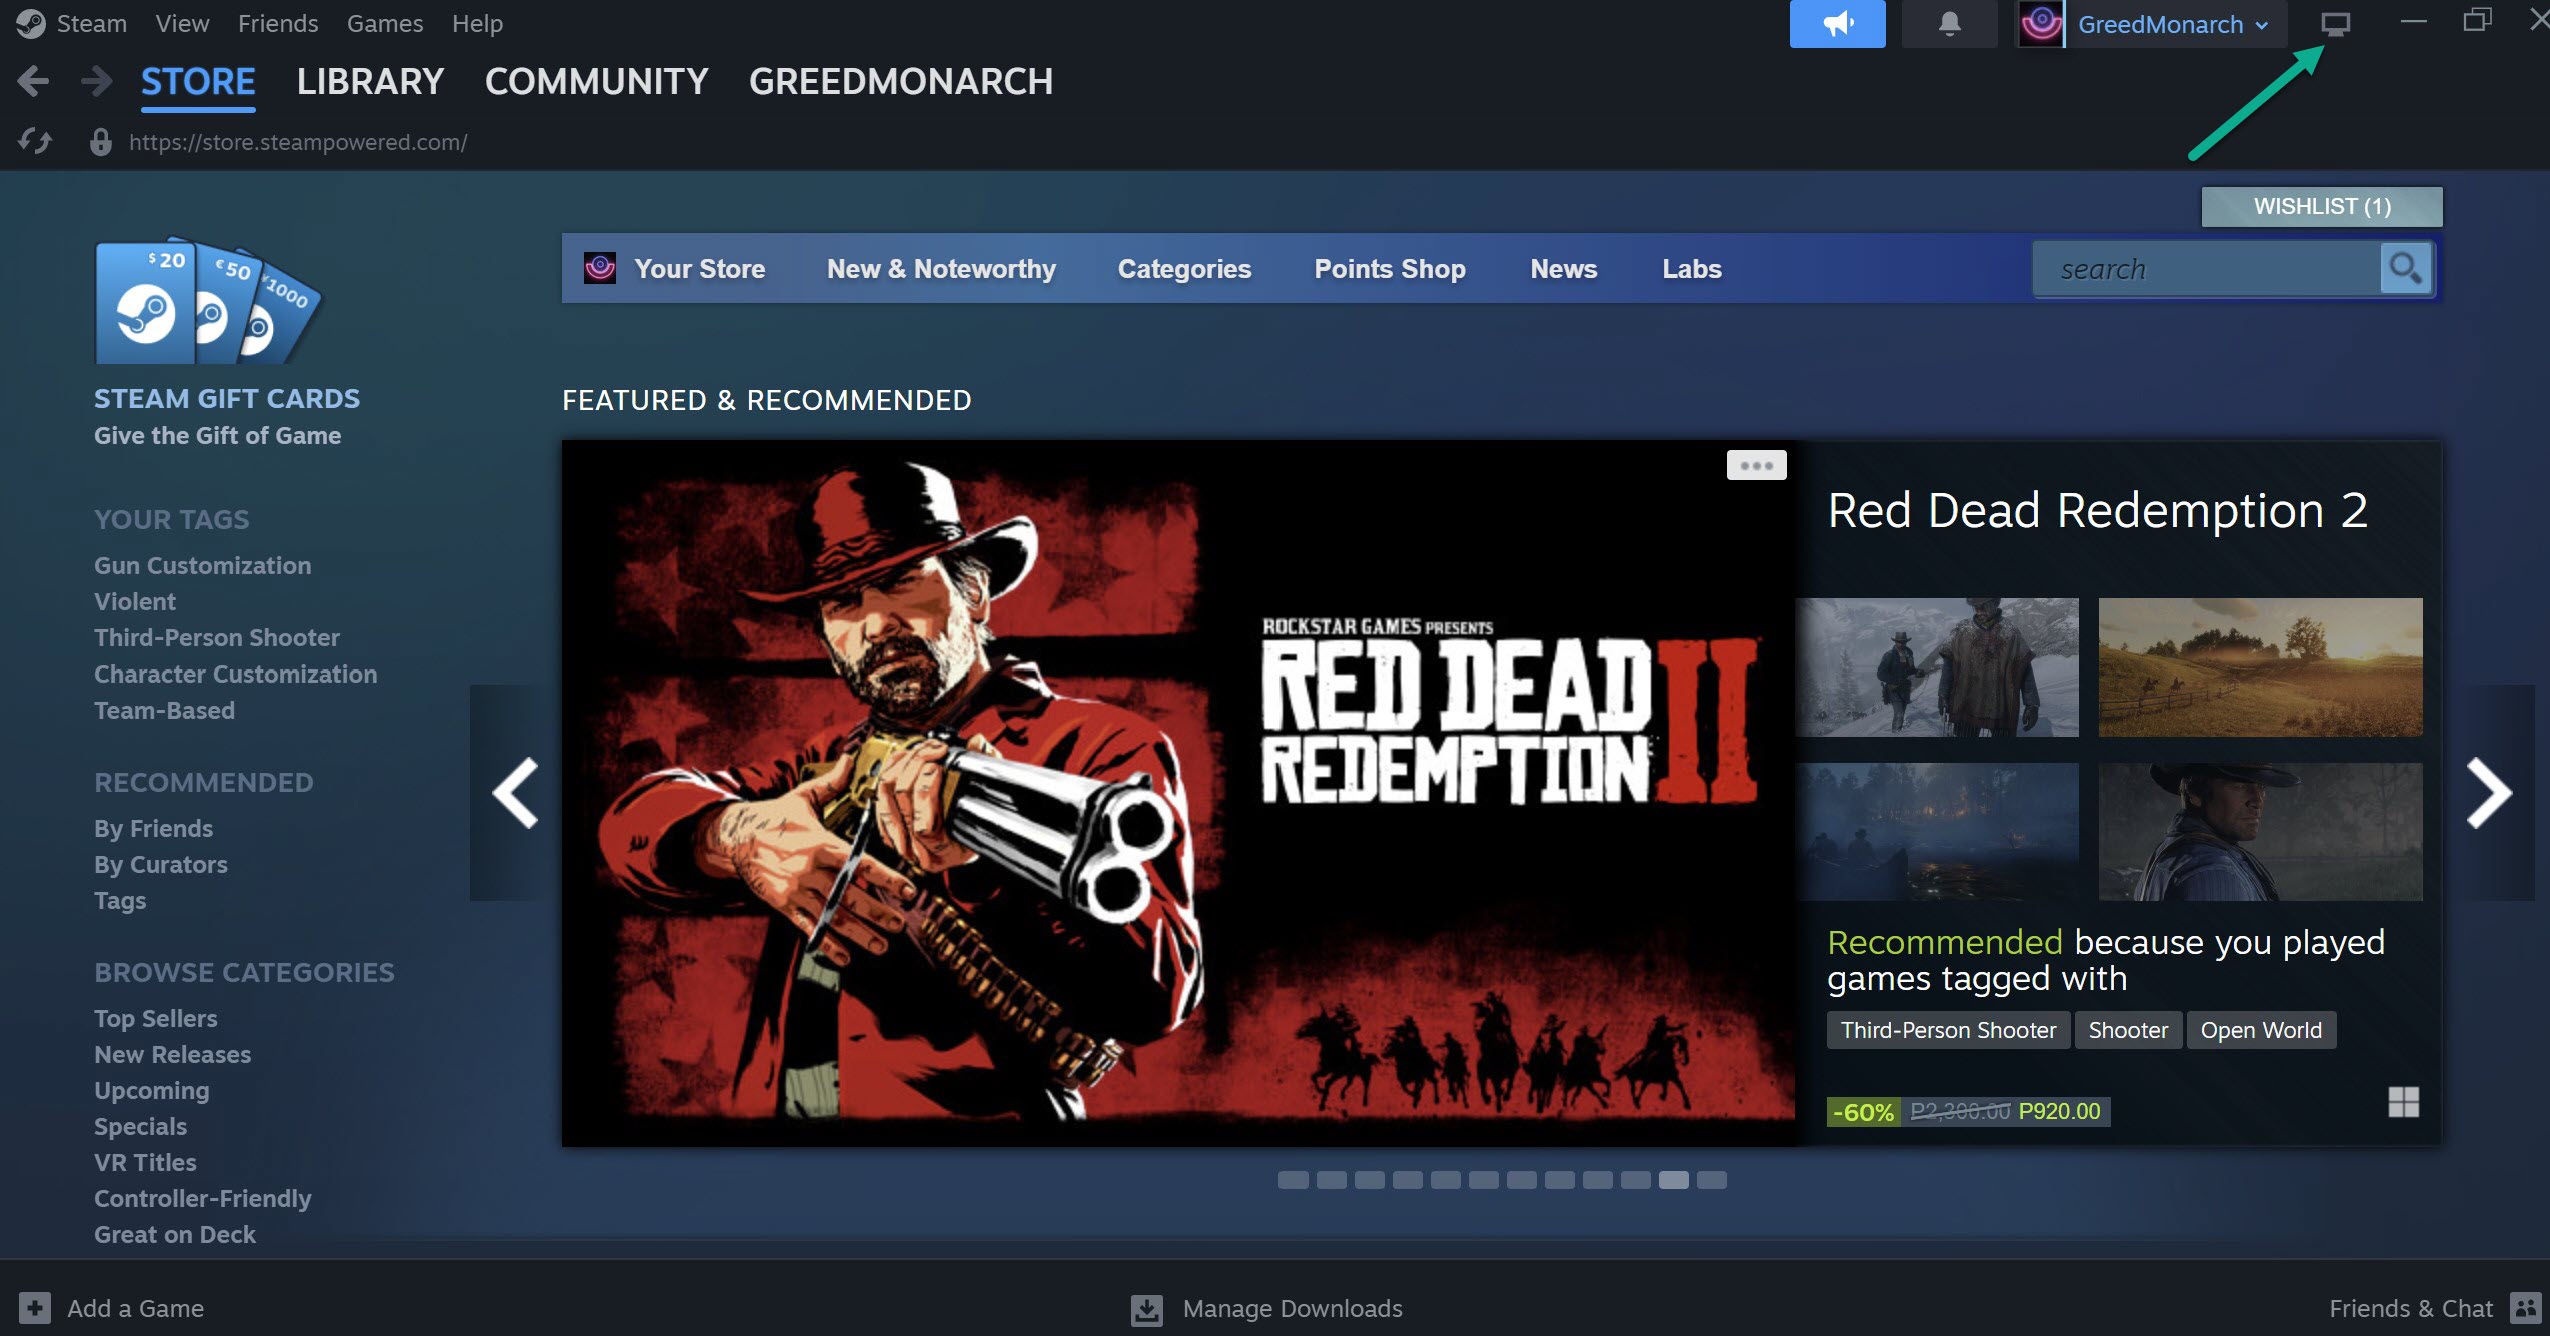The width and height of the screenshot is (2550, 1336).
Task: Reload the page with the refresh icon
Action: click(x=35, y=141)
